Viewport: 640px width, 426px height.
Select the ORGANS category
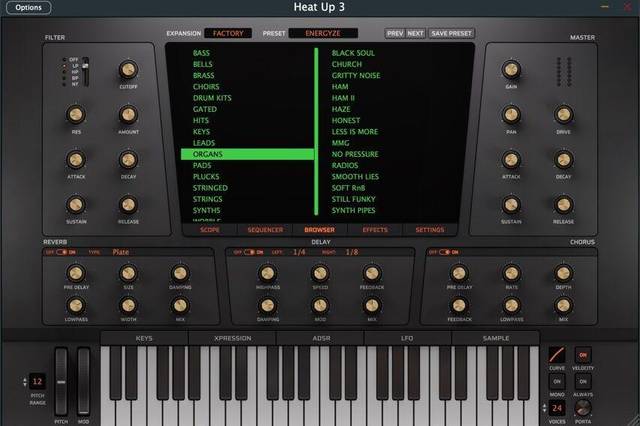[247, 154]
